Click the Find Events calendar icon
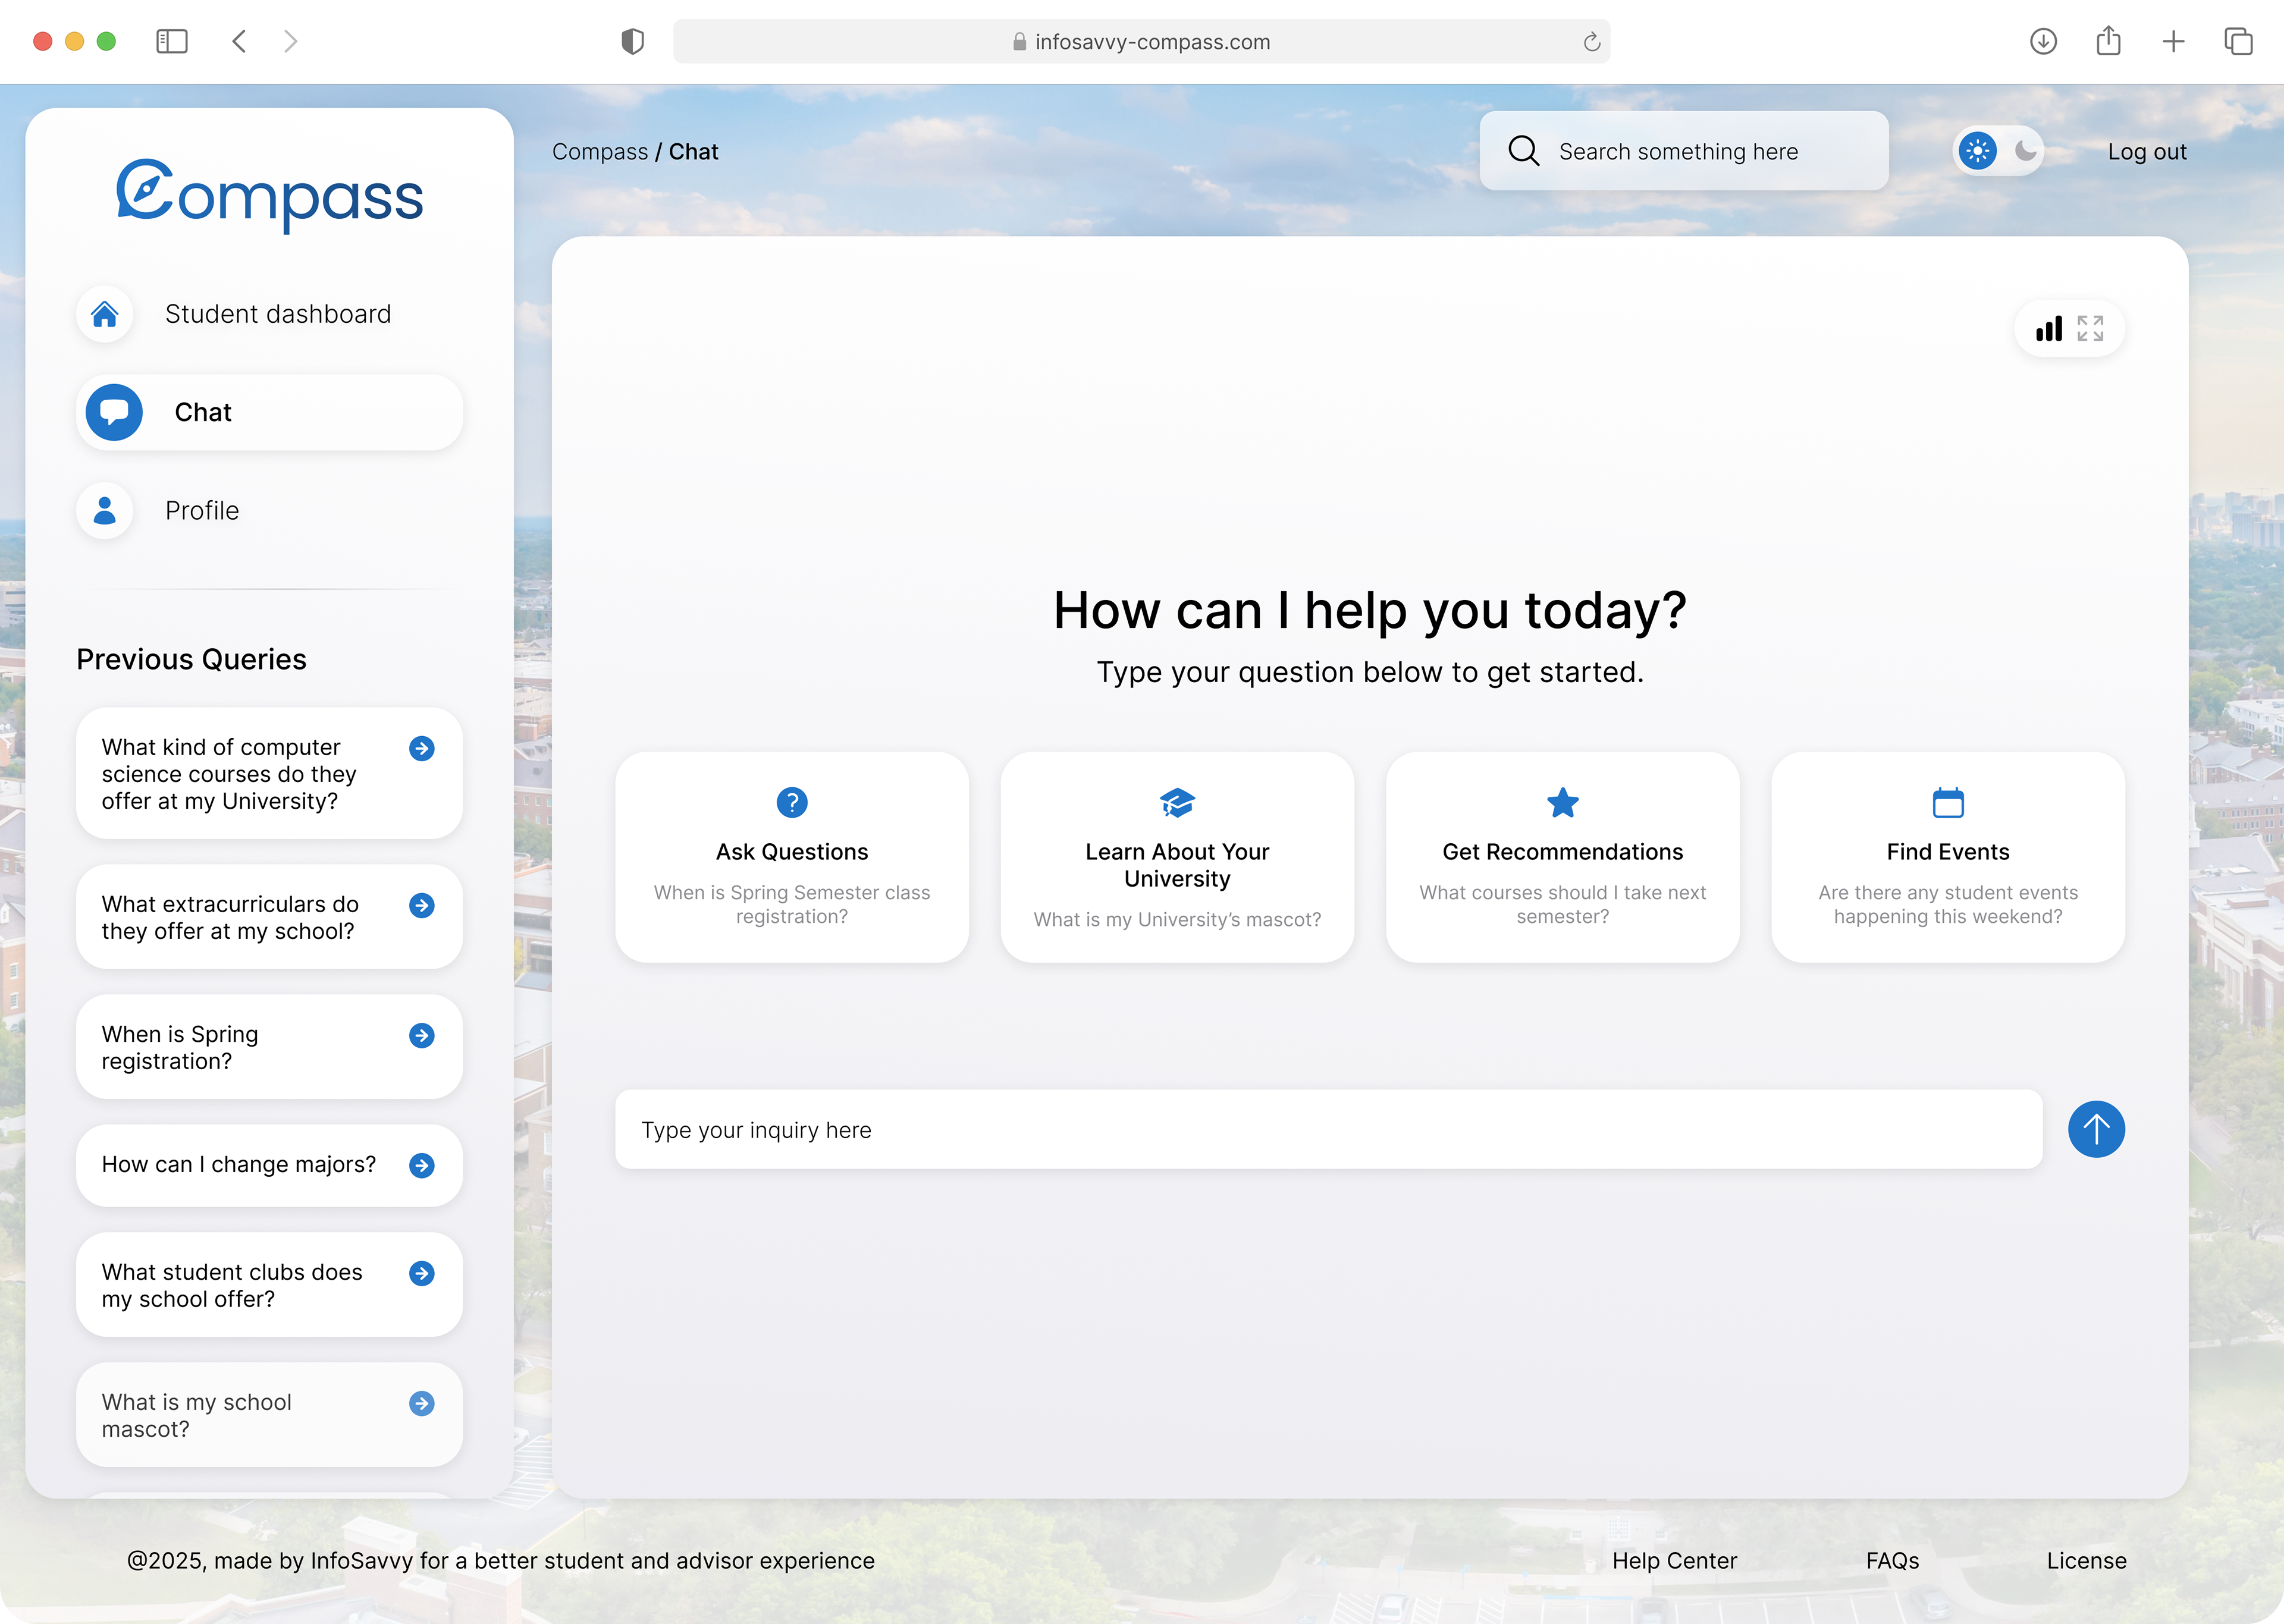The image size is (2284, 1624). [x=1948, y=802]
